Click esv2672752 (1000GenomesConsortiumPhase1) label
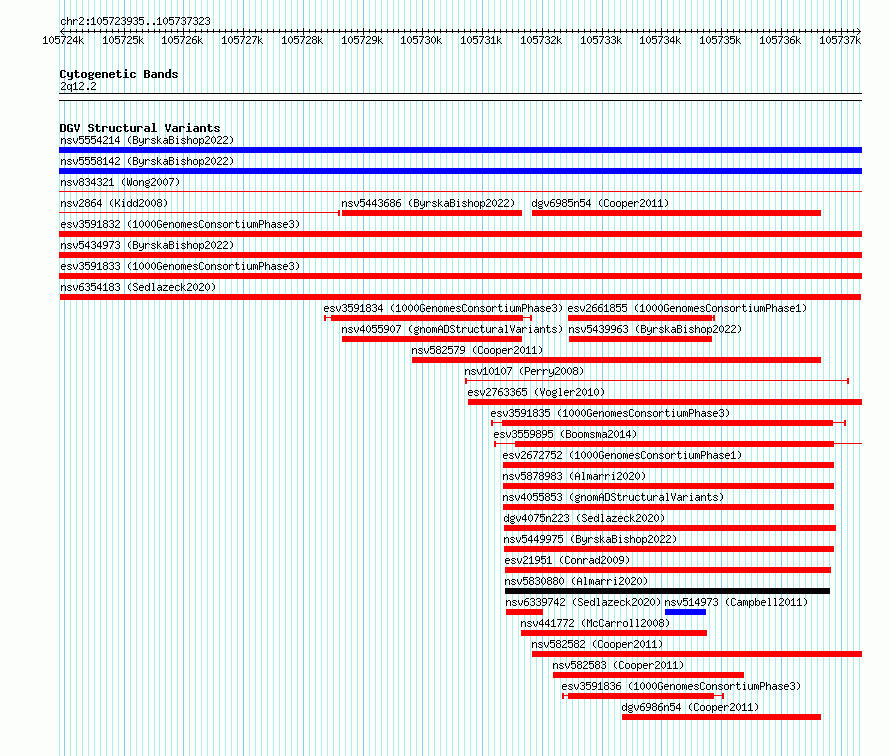Screen dimensions: 890x756 [x=622, y=455]
